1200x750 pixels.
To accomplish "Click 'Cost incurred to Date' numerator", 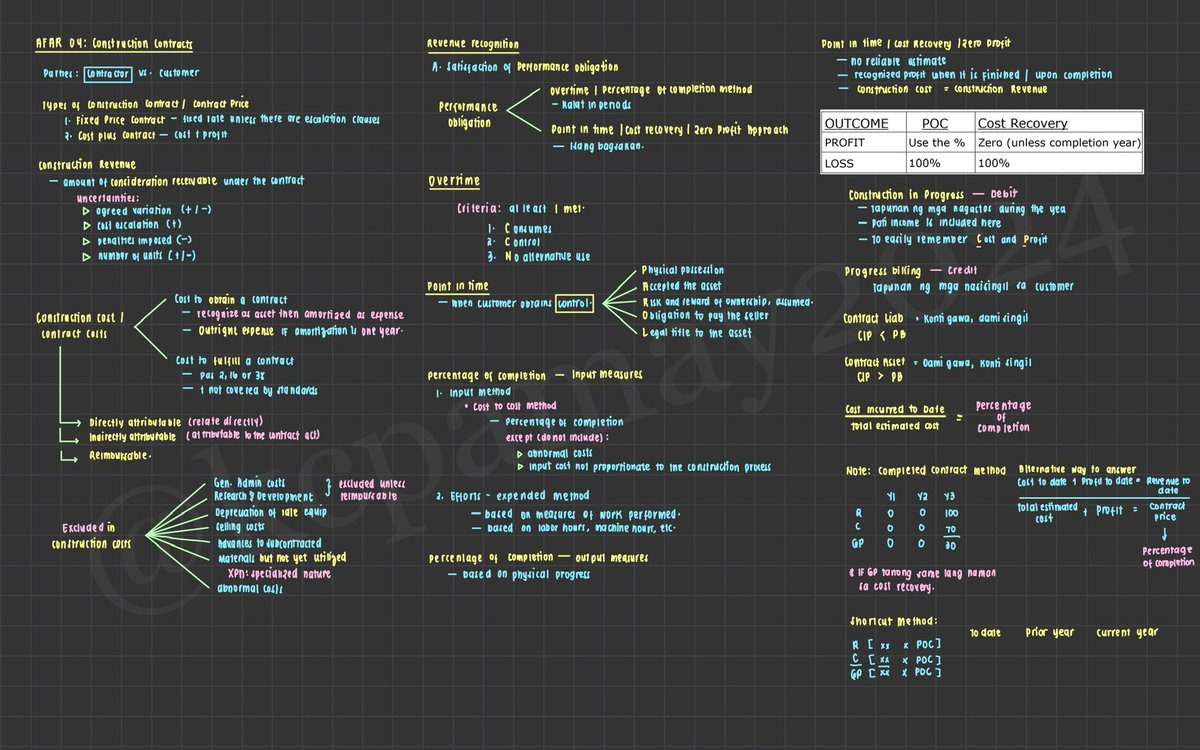I will [x=895, y=410].
